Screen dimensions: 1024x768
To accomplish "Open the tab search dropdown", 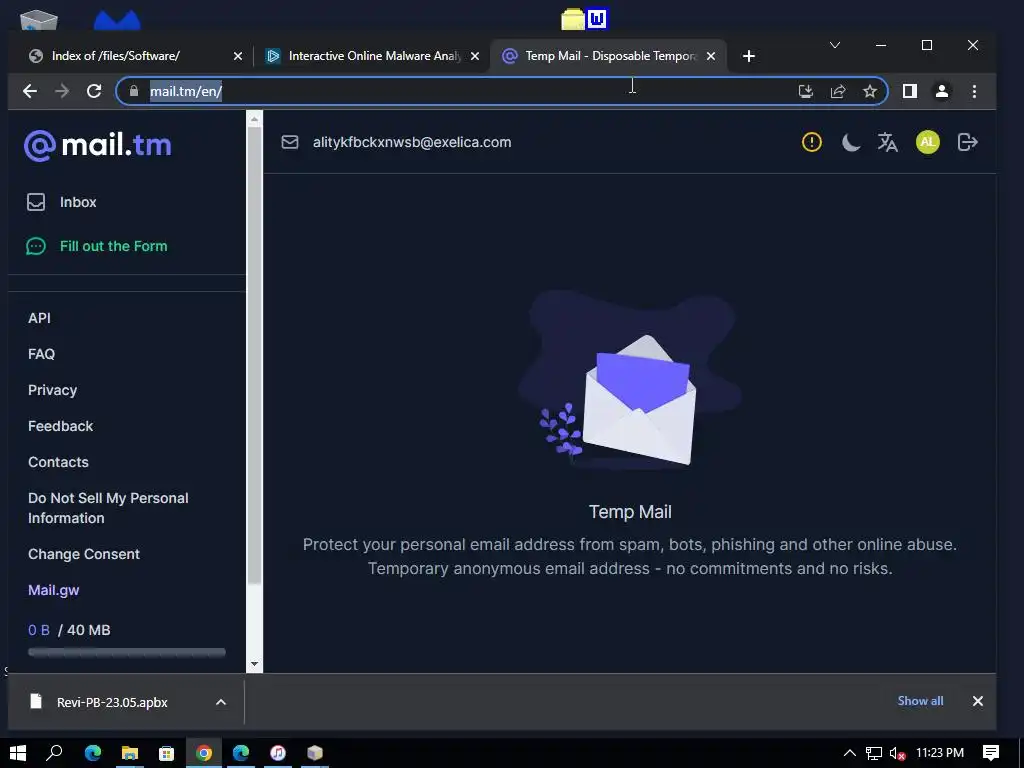I will [x=835, y=45].
